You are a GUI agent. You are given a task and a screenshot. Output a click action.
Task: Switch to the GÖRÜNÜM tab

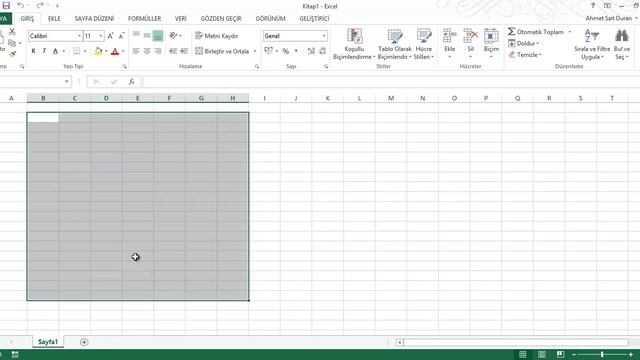(270, 18)
